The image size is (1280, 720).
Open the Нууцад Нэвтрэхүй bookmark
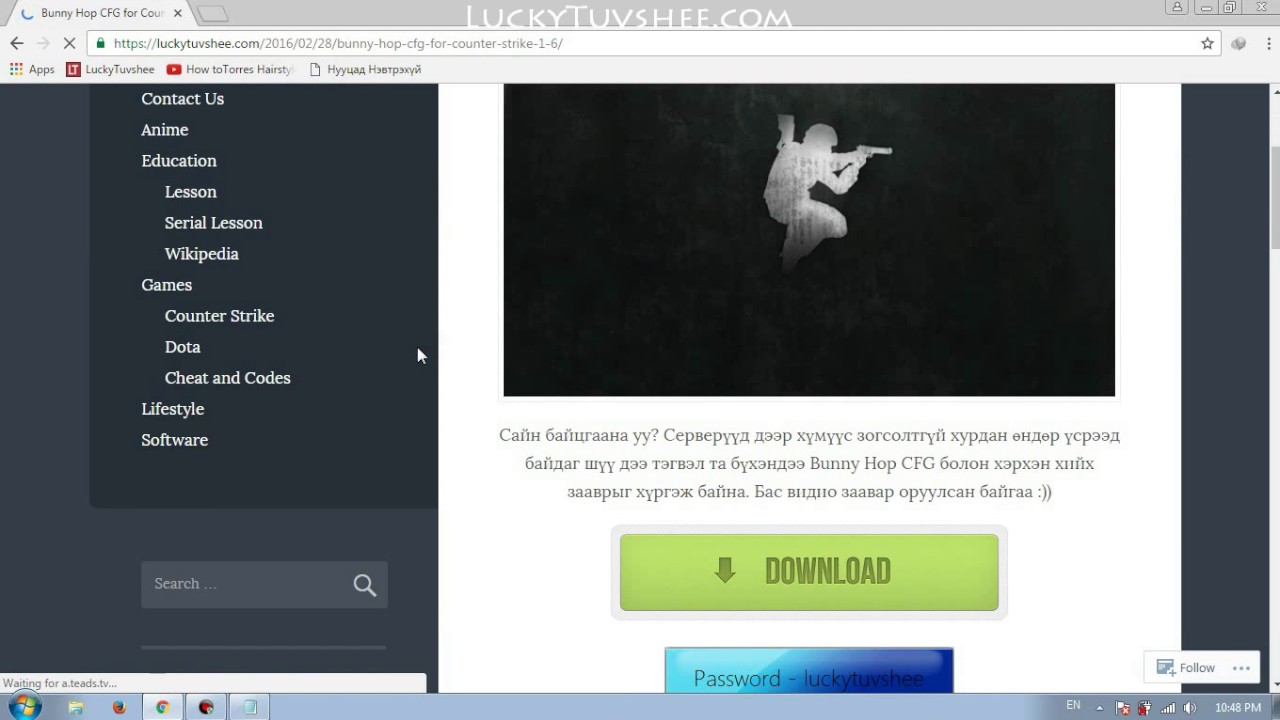pos(365,69)
